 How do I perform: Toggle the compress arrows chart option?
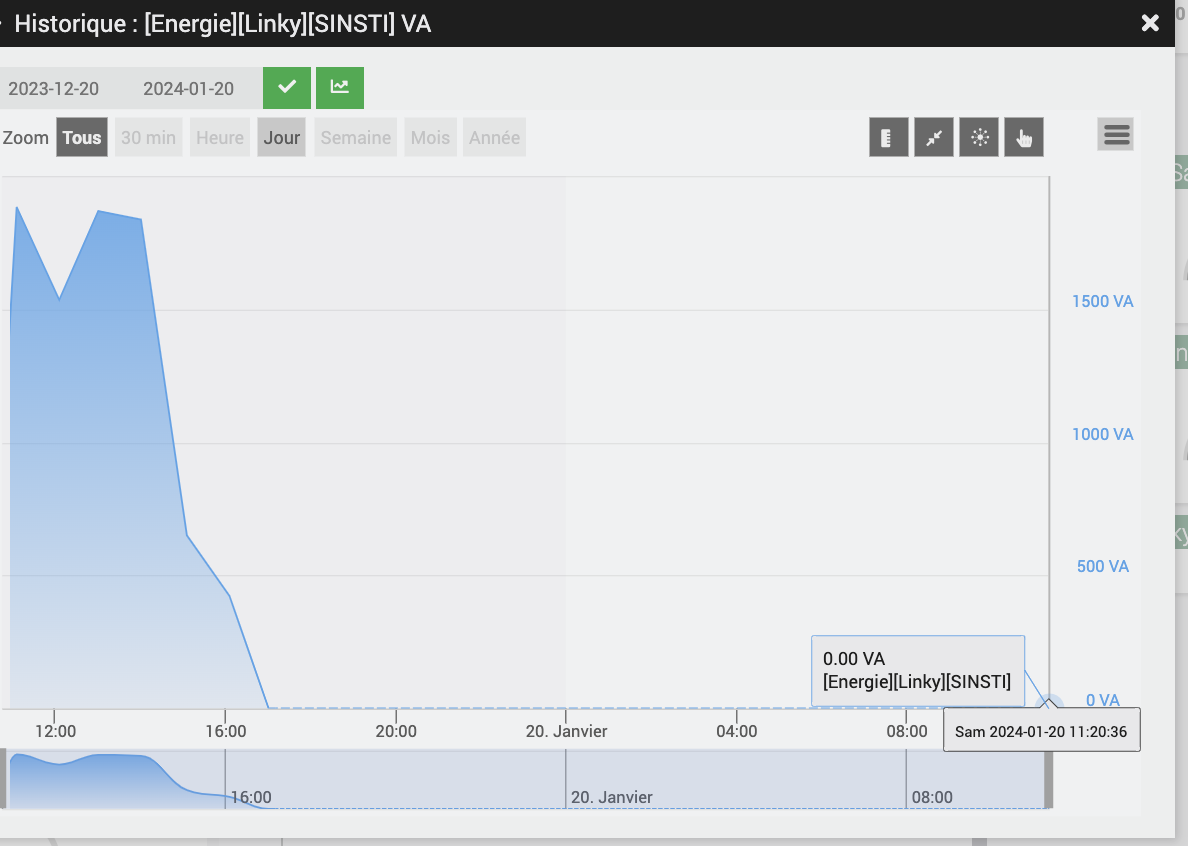tap(933, 137)
